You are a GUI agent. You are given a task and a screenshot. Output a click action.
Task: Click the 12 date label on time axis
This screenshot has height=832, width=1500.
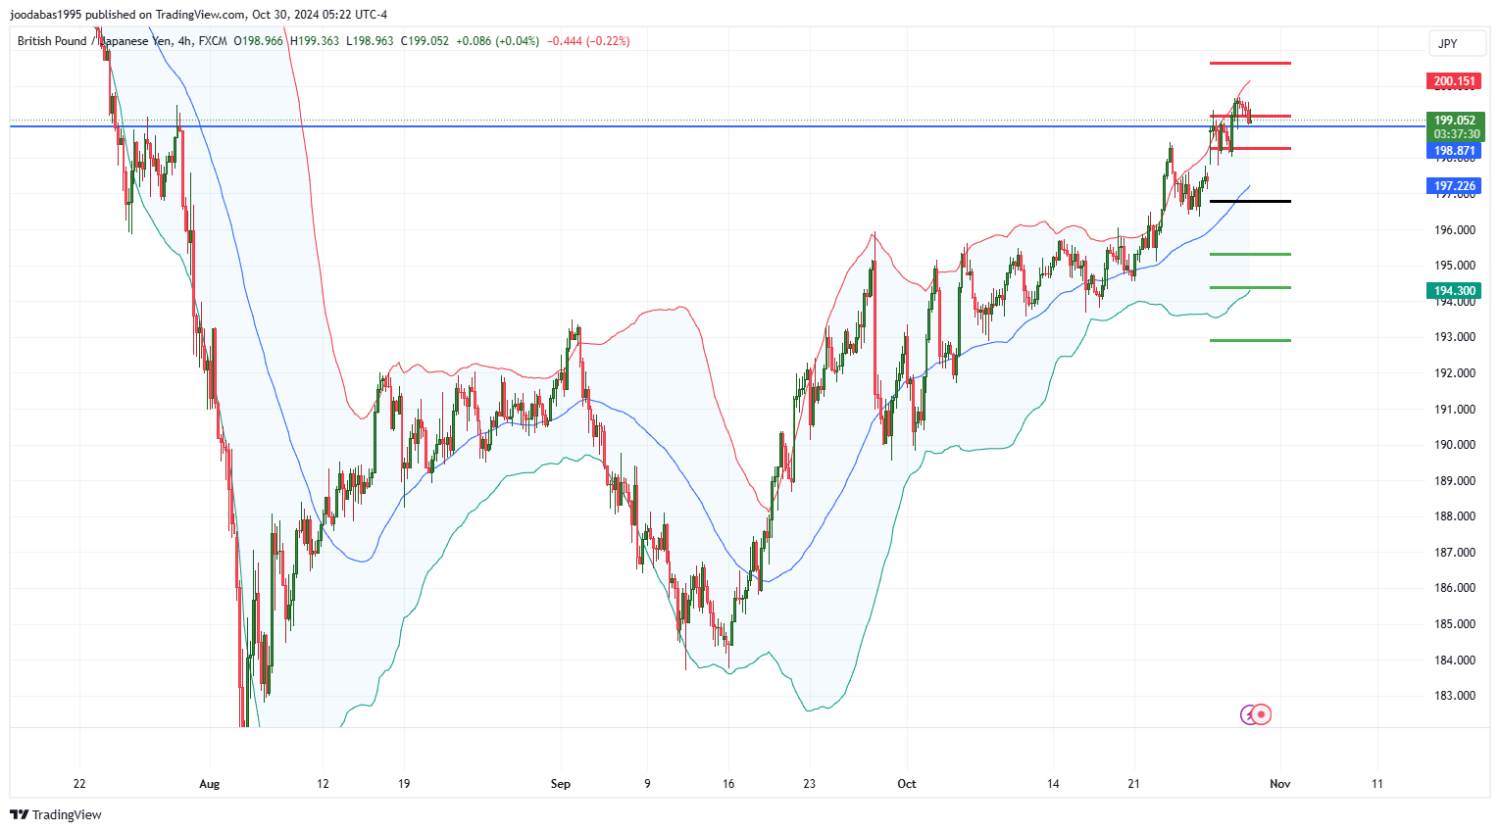322,784
